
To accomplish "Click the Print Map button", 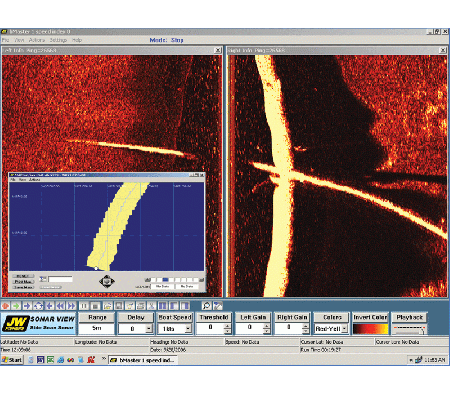I will (23, 282).
